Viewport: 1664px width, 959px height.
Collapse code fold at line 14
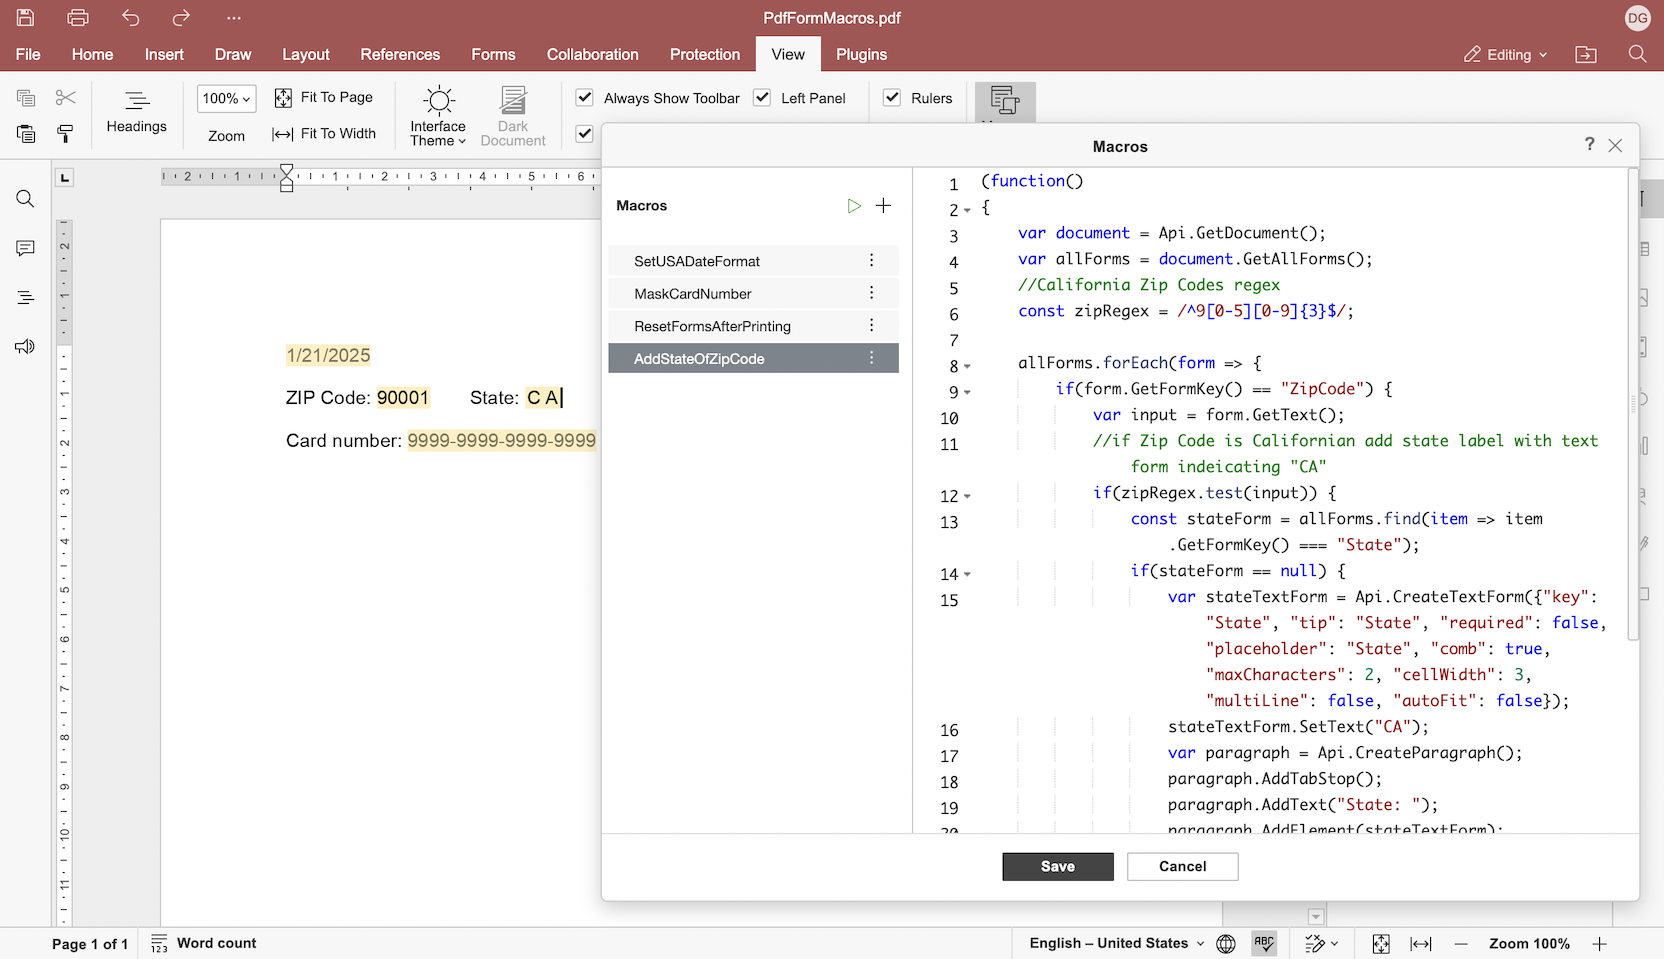point(968,574)
